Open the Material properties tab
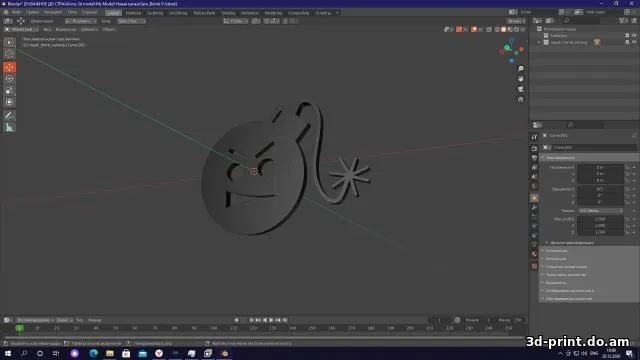The image size is (640, 360). [x=534, y=254]
